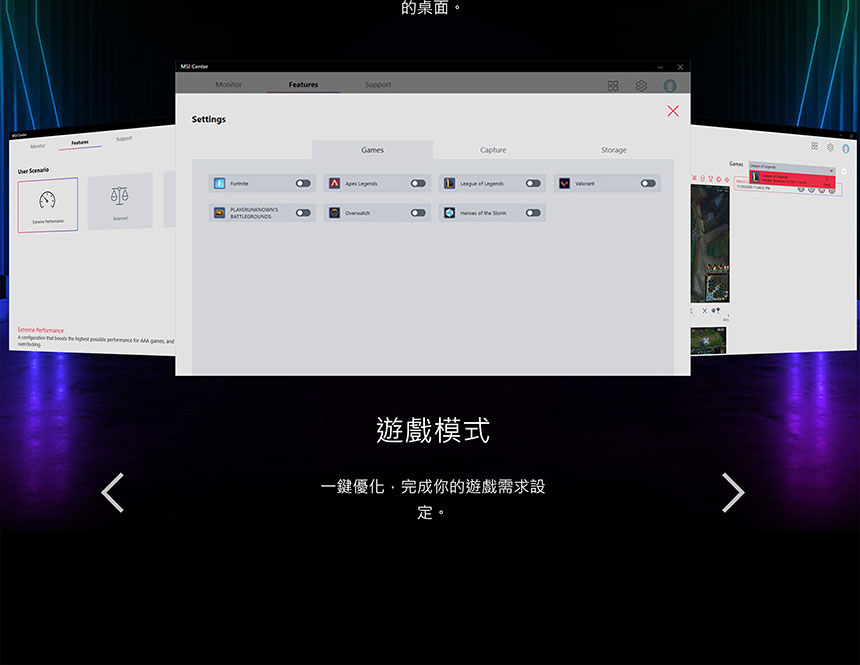Image resolution: width=860 pixels, height=665 pixels.
Task: Click the "MSI Center" title in center window
Action: click(x=194, y=66)
